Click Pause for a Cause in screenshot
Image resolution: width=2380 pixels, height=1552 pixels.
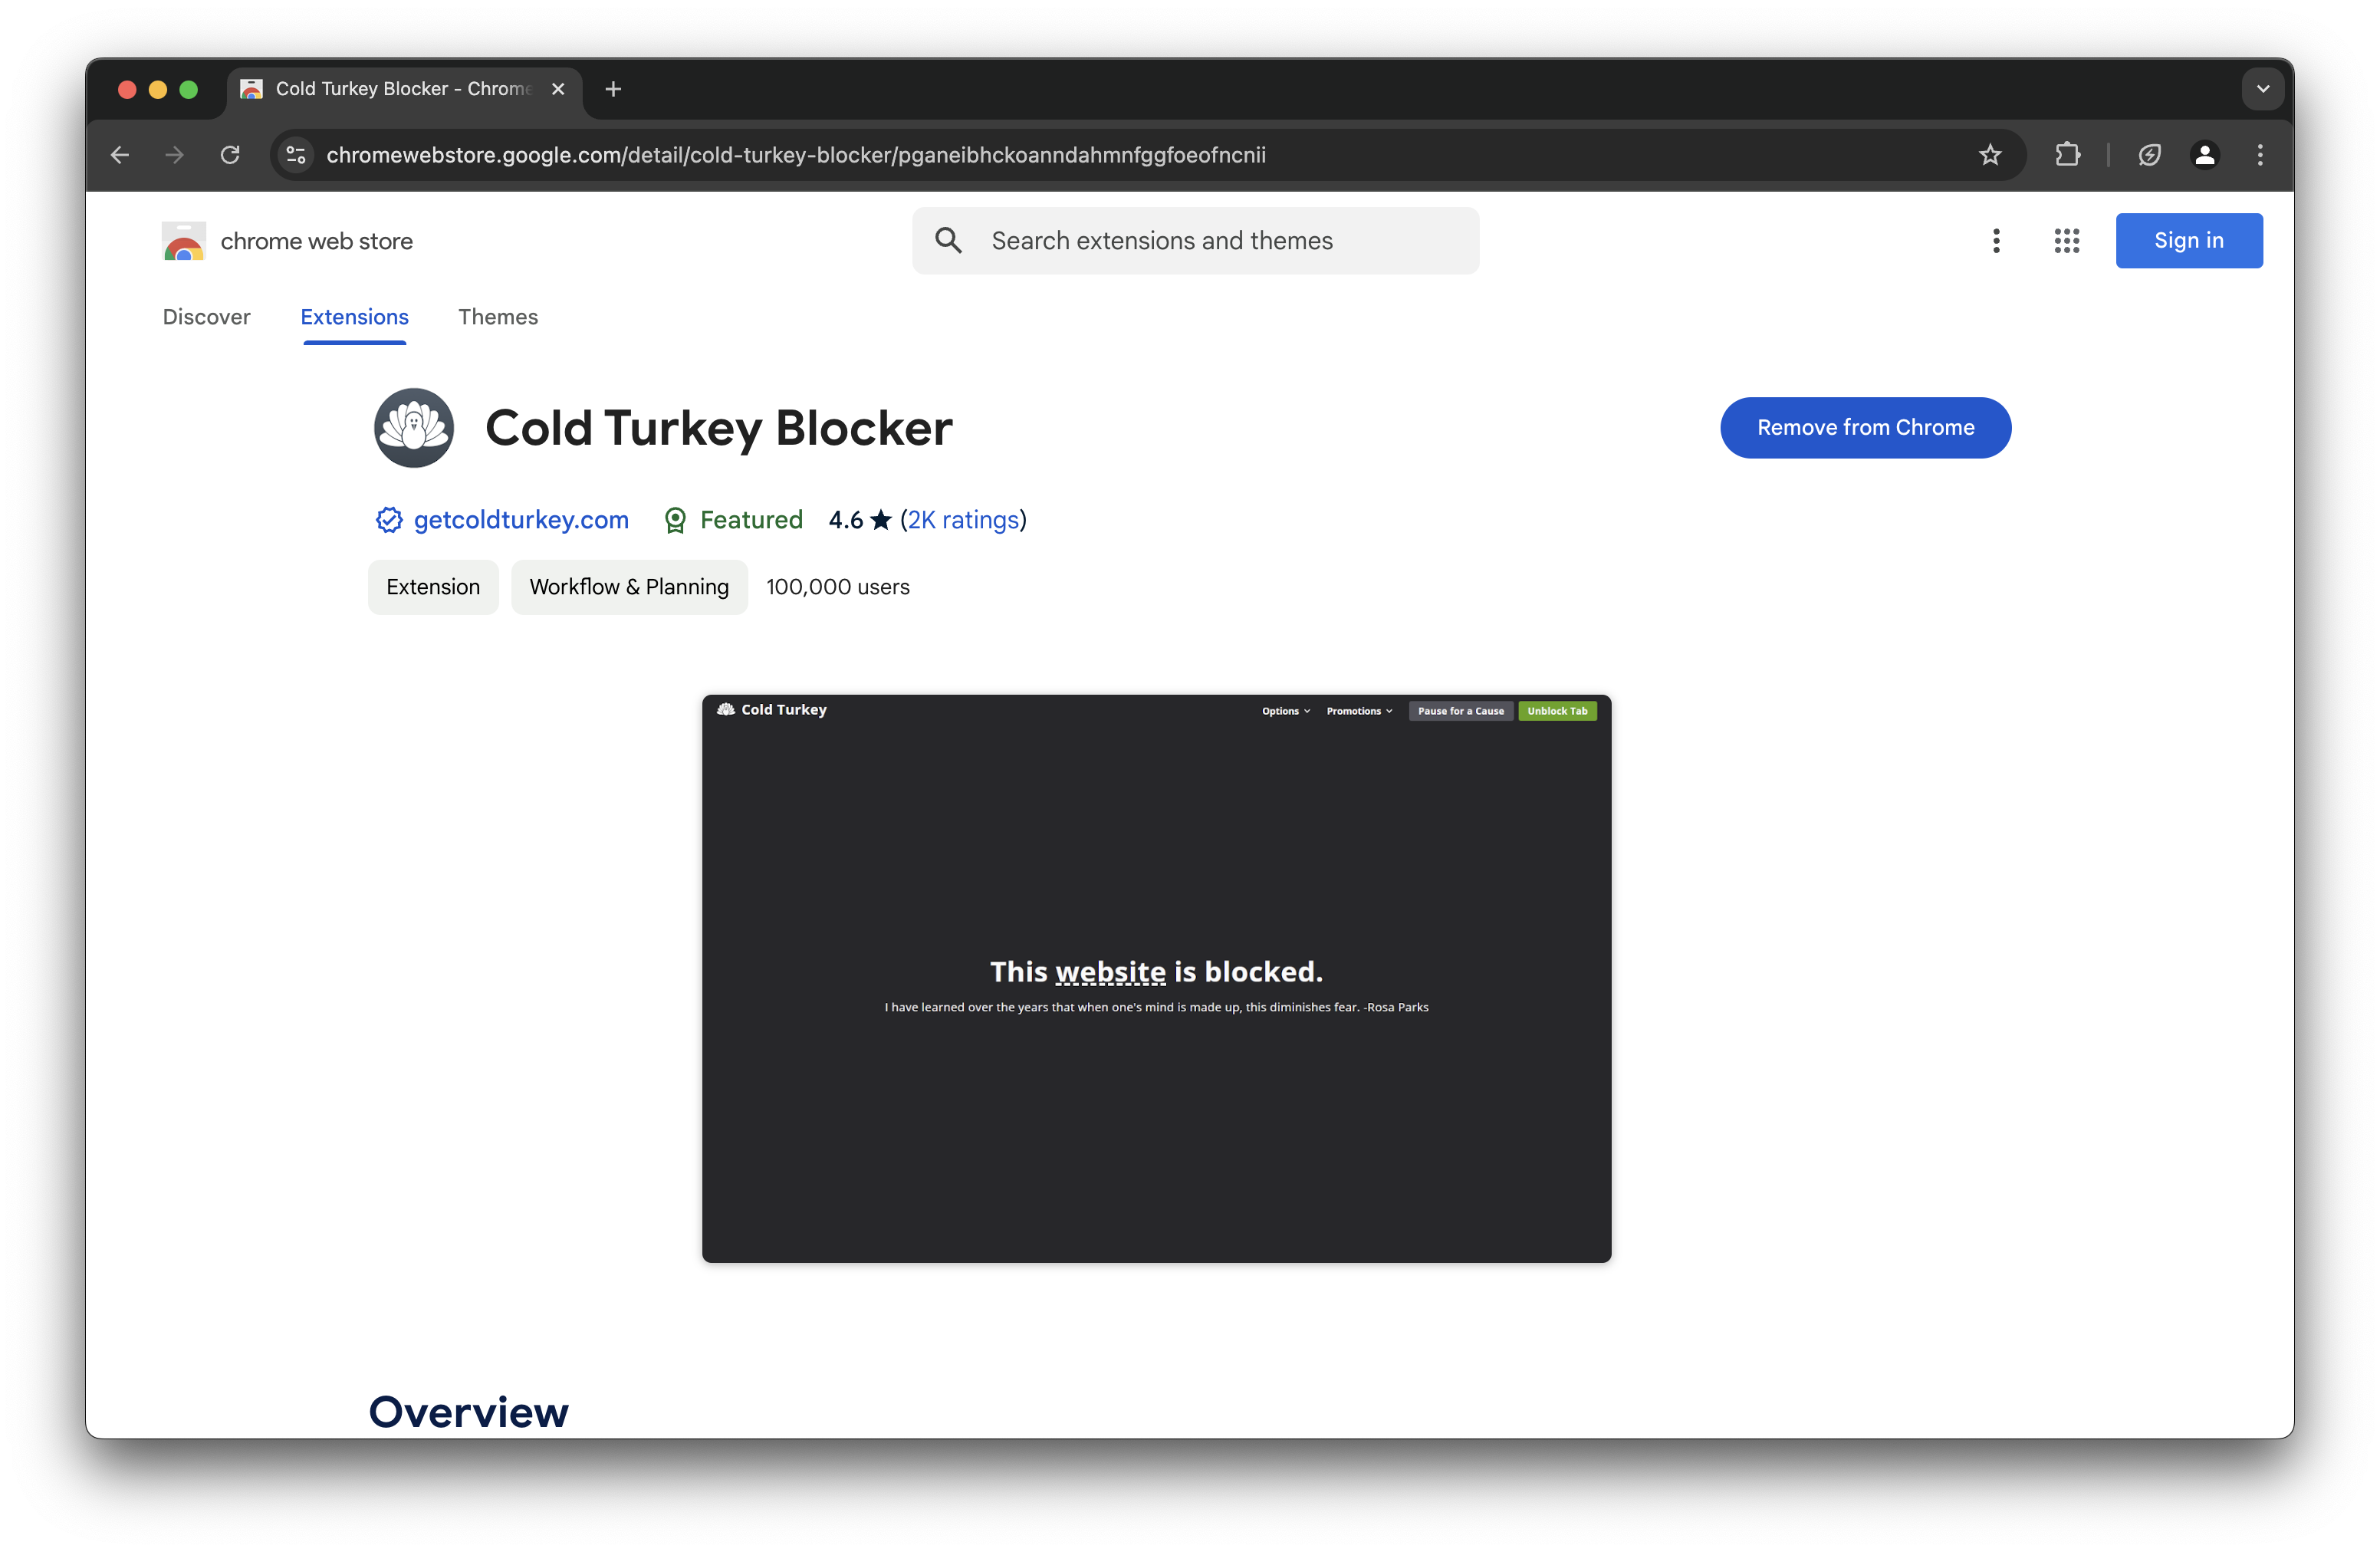tap(1460, 711)
